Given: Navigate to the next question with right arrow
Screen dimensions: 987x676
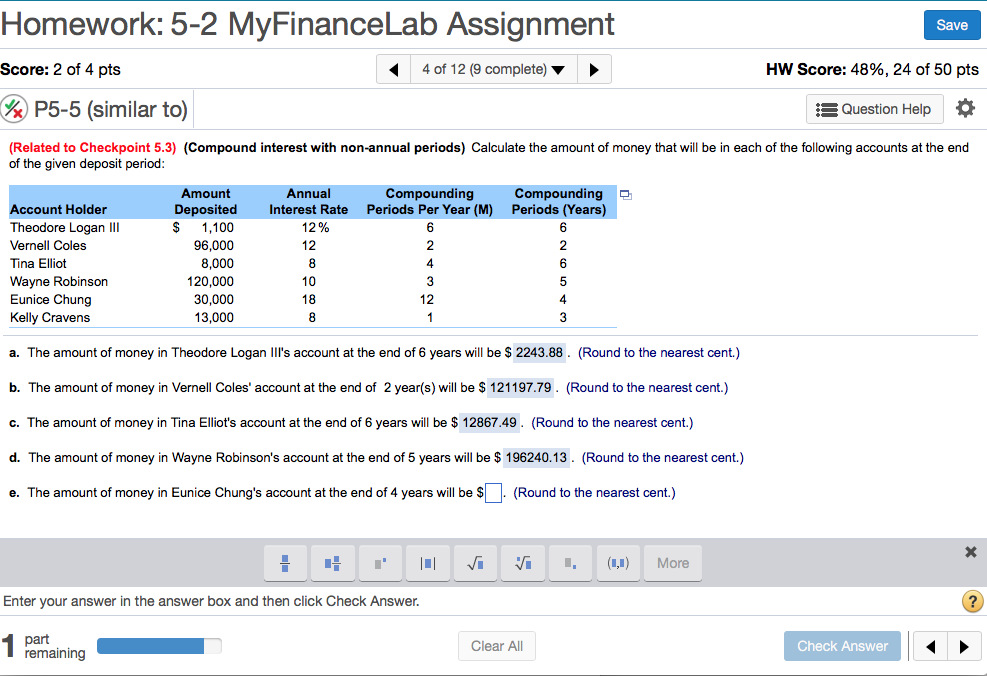Looking at the screenshot, I should click(x=594, y=69).
